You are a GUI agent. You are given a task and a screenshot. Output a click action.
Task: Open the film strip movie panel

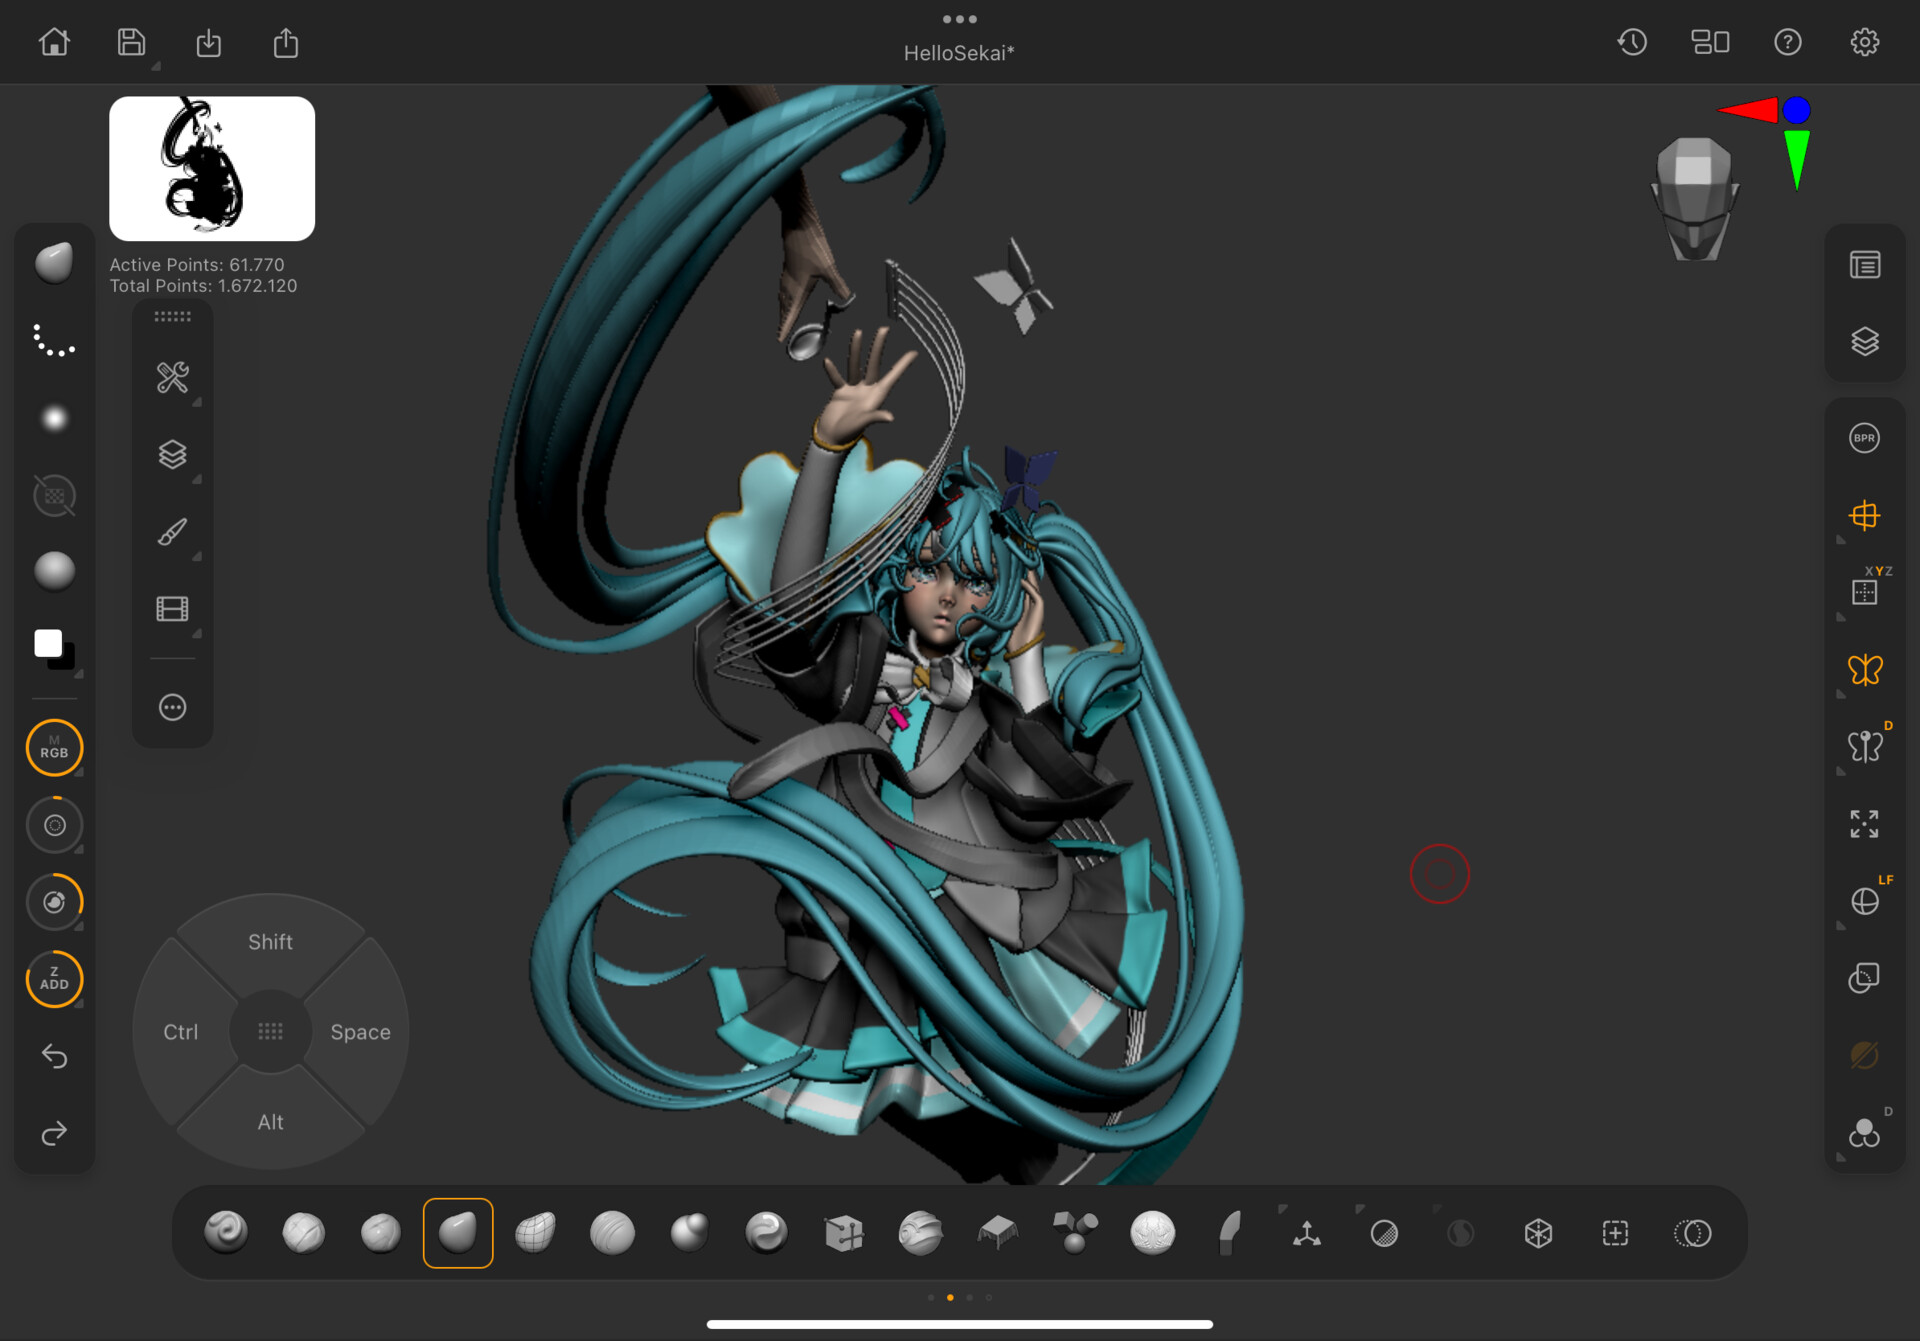point(172,609)
